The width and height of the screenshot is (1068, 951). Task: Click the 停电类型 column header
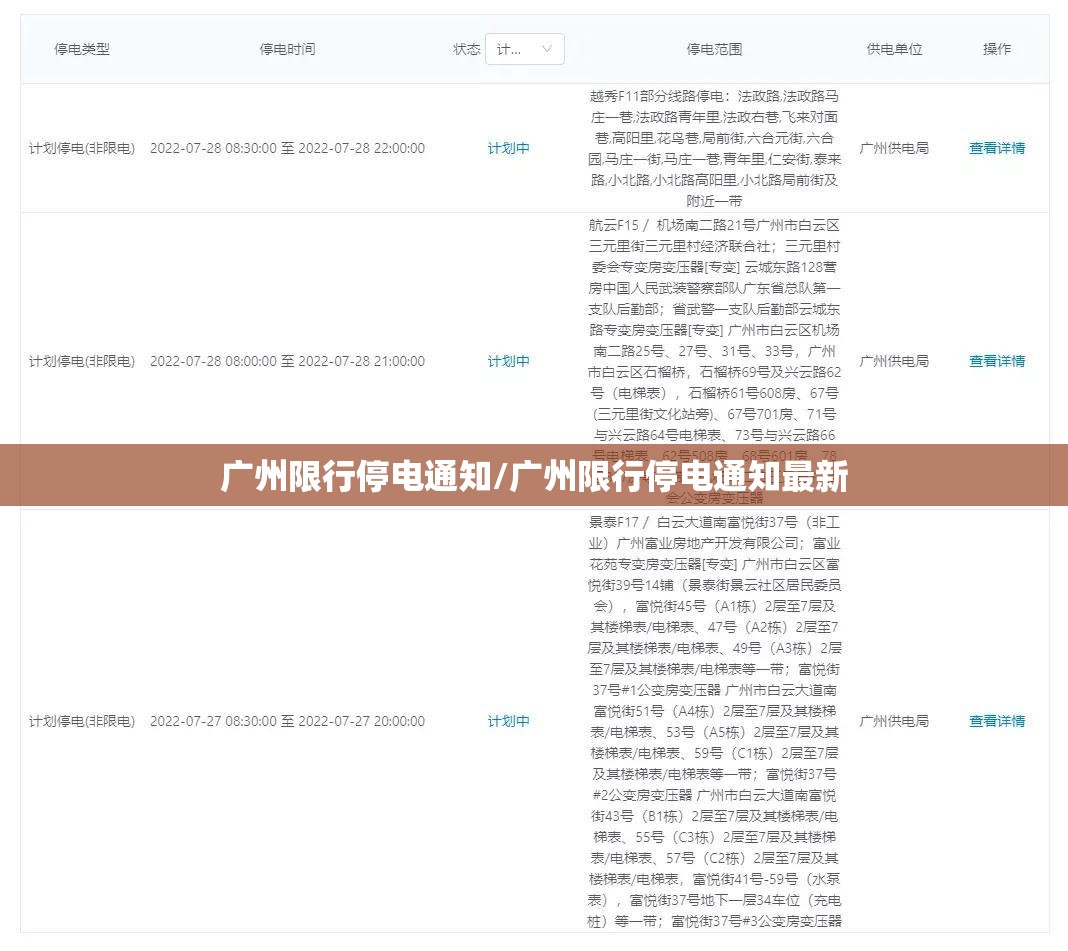coord(82,49)
